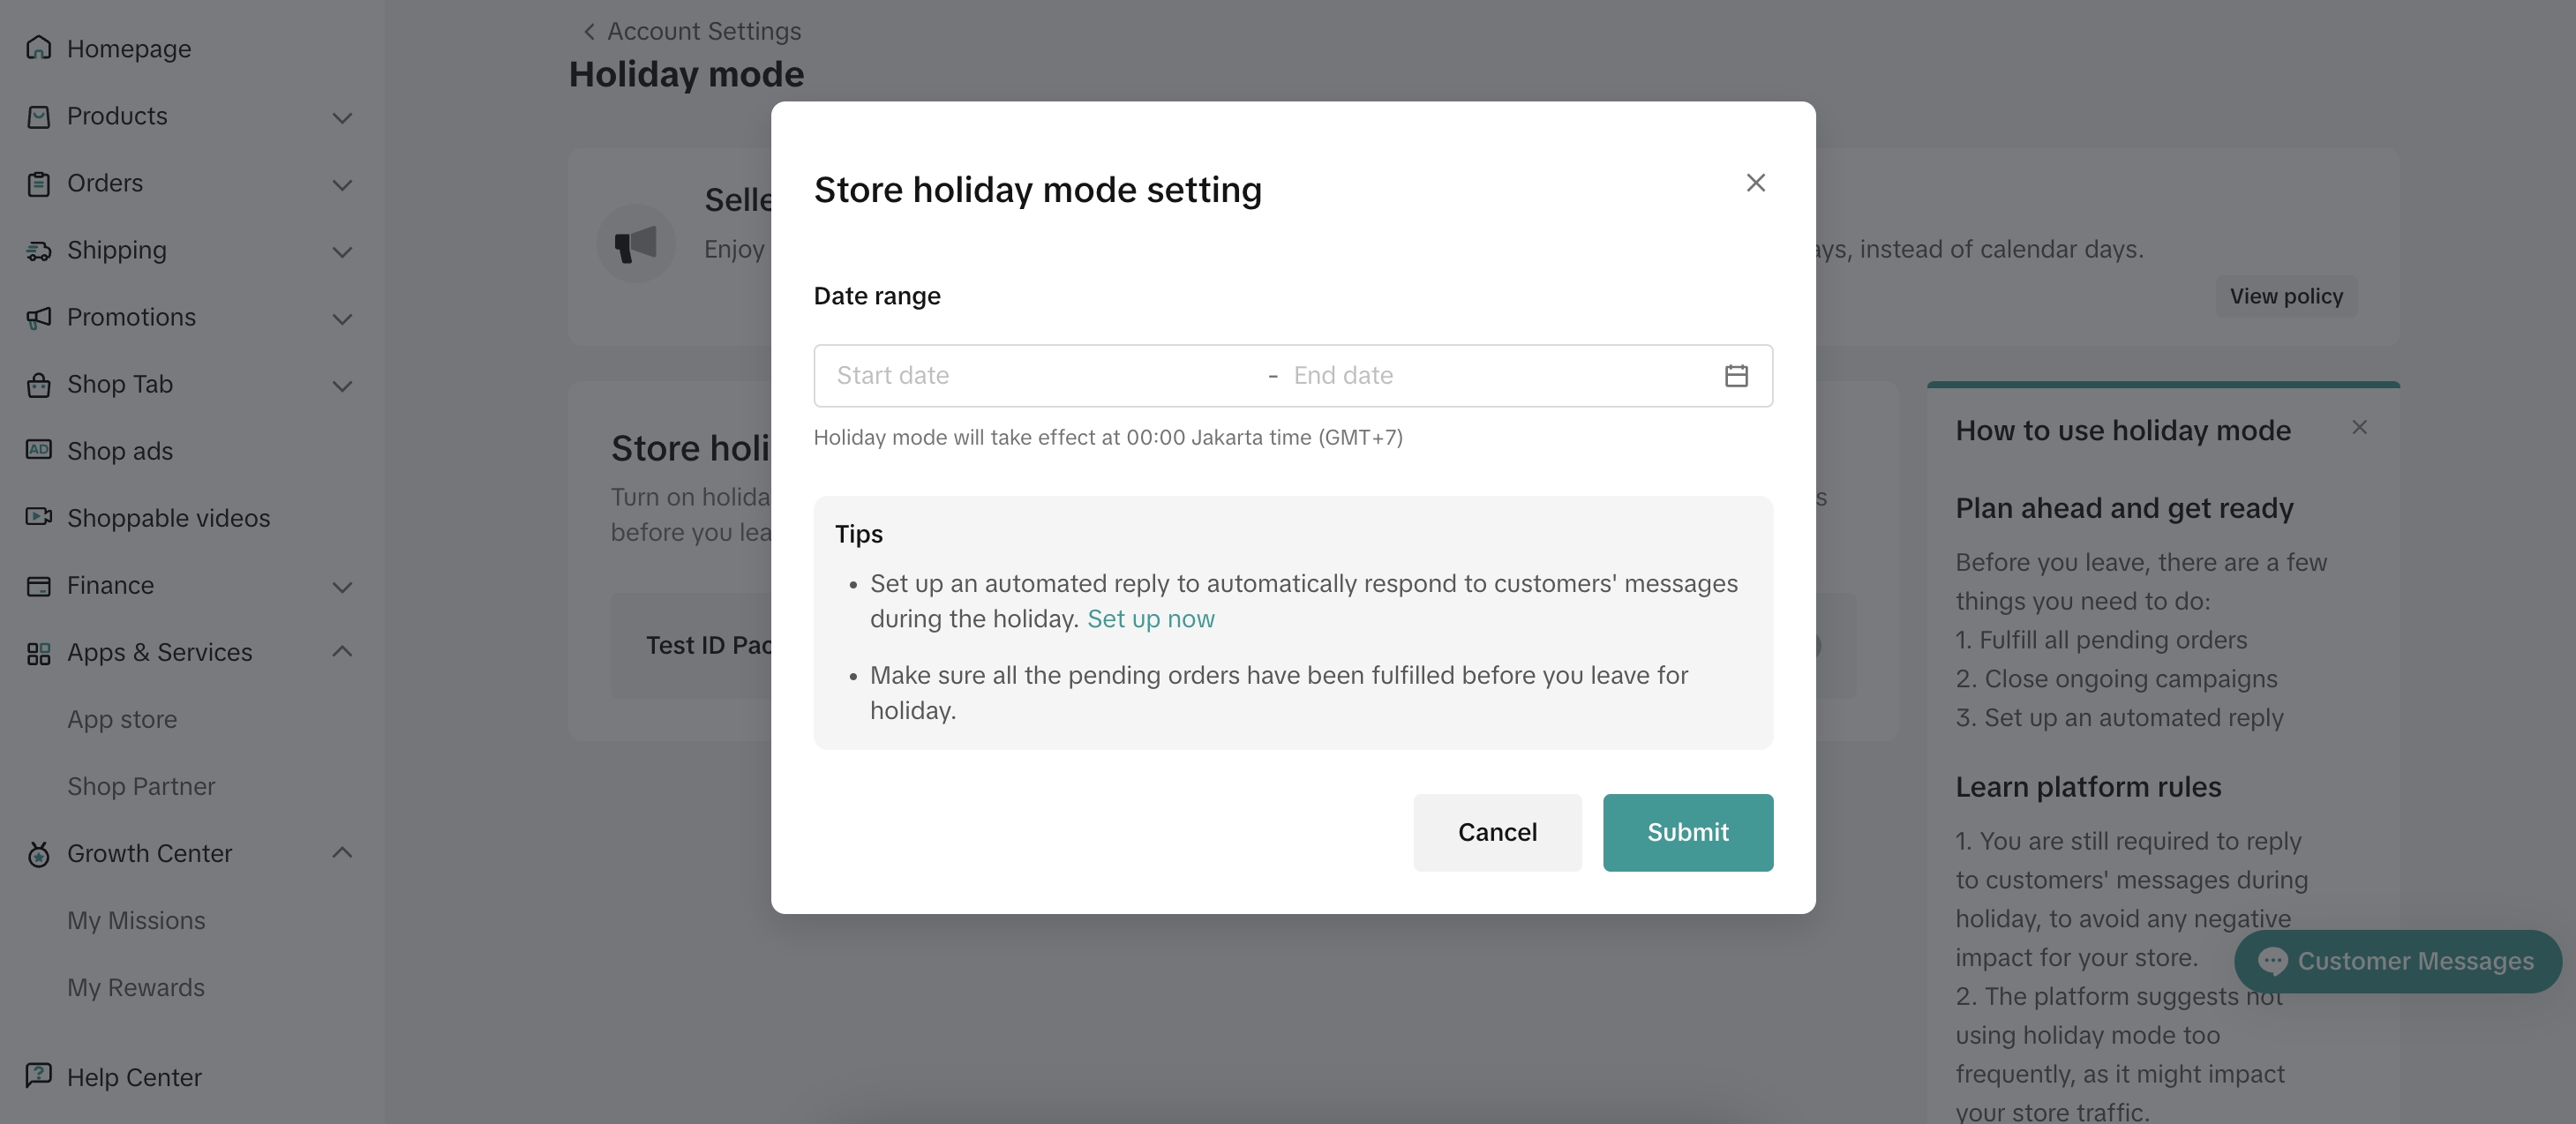The width and height of the screenshot is (2576, 1124).
Task: Expand the Products menu chevron
Action: coord(342,118)
